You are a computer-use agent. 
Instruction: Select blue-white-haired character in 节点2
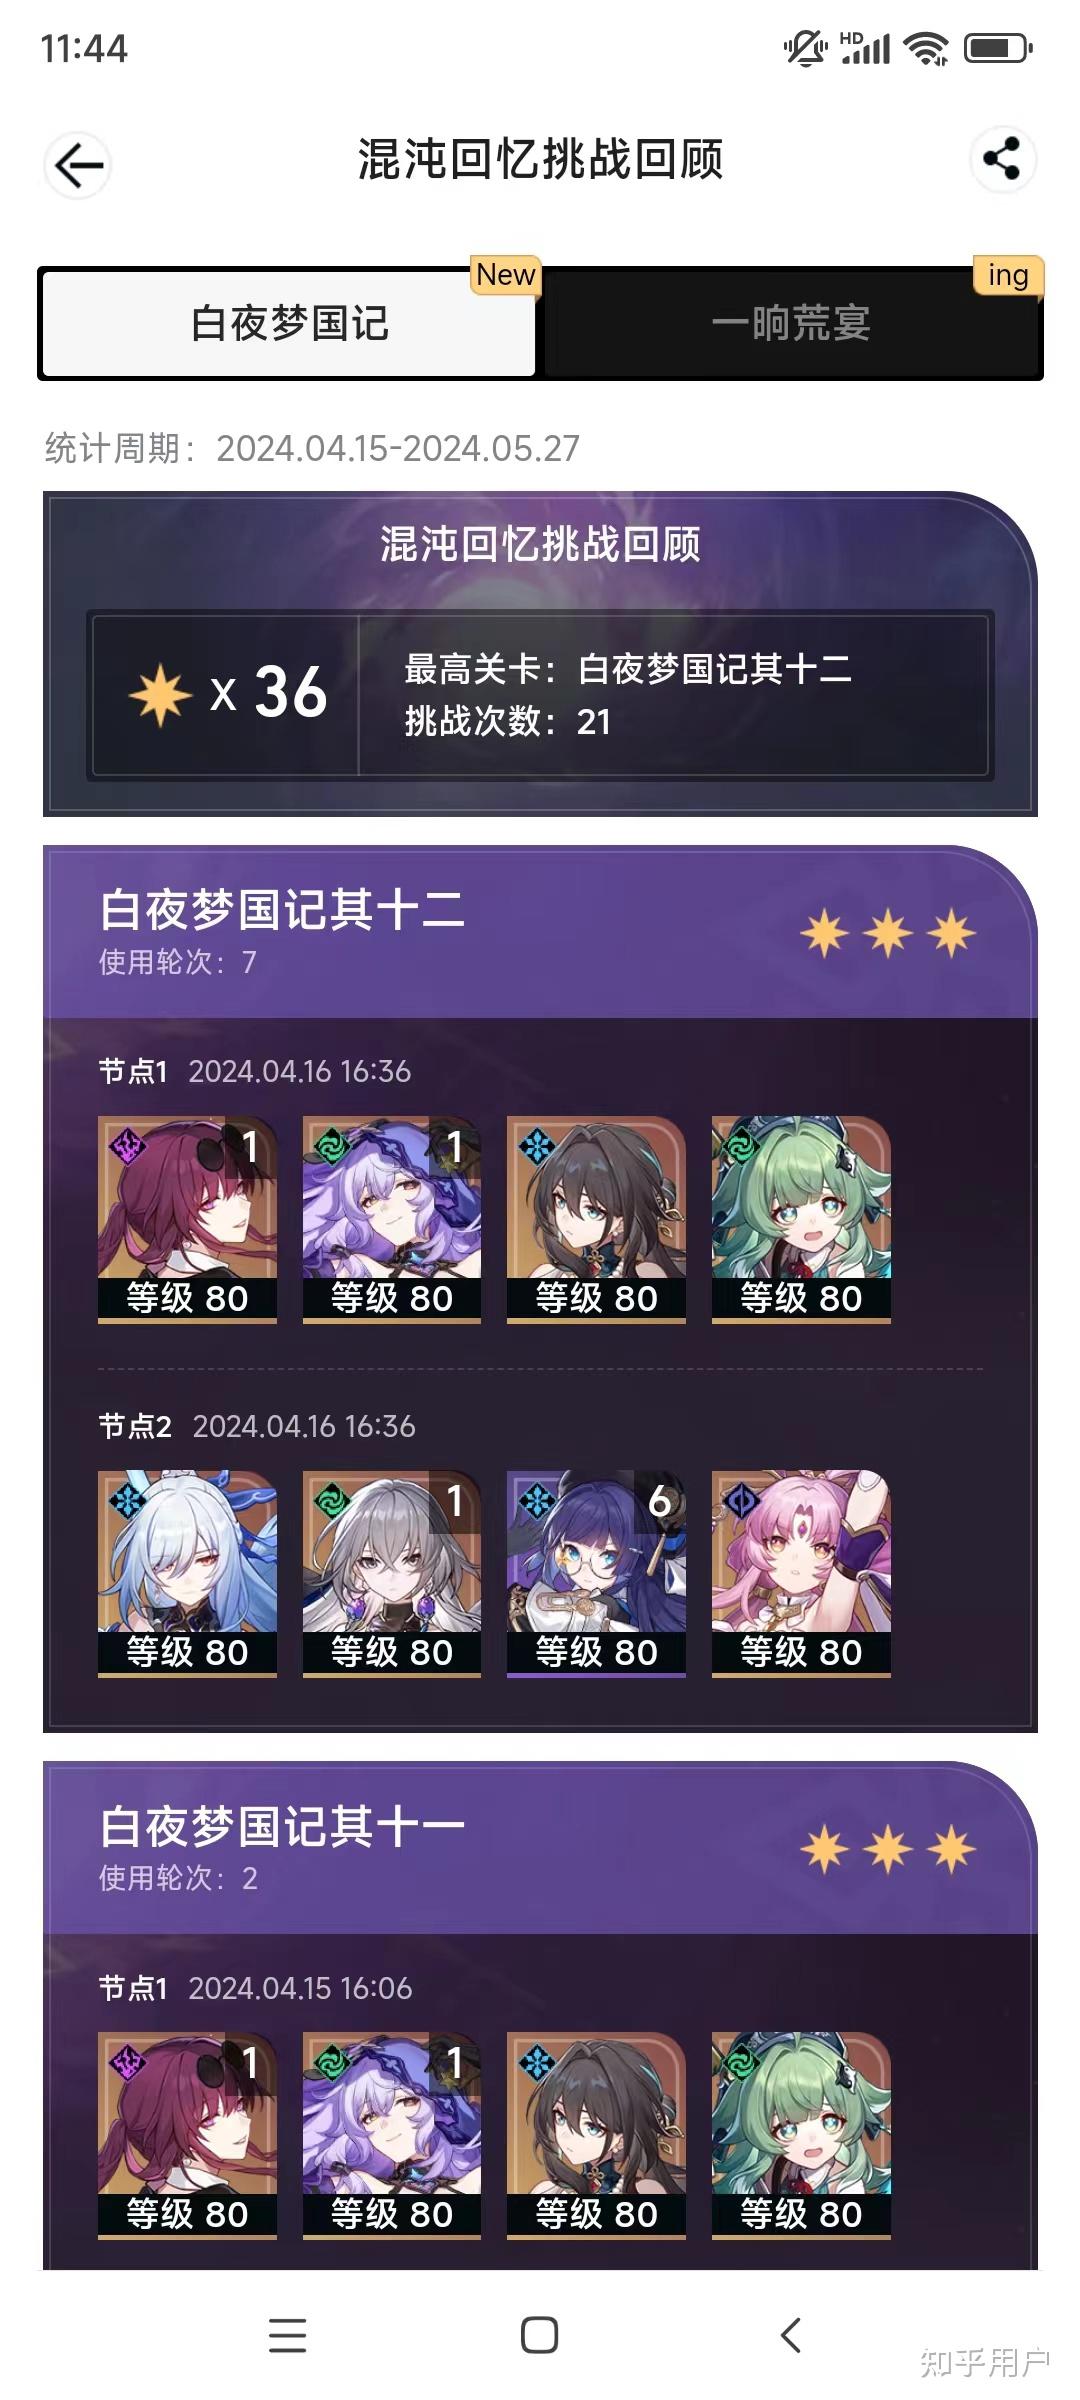187,1573
